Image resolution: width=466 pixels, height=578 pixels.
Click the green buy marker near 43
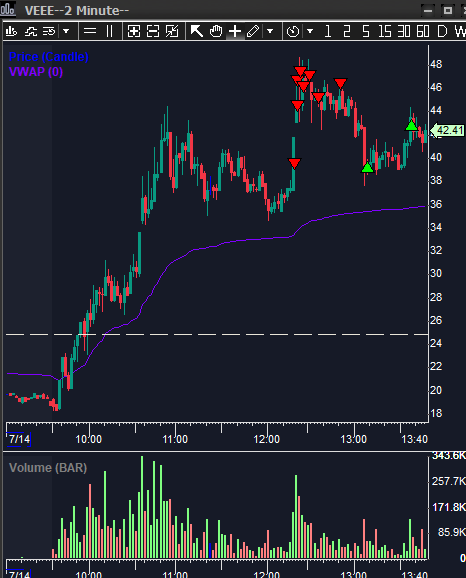click(x=411, y=126)
